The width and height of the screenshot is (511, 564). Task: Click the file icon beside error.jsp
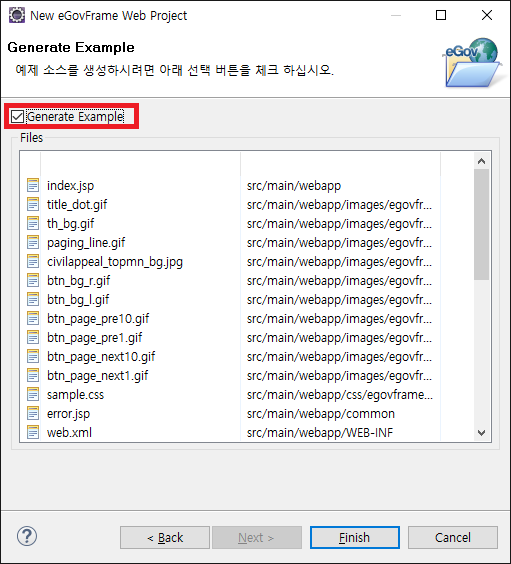(33, 414)
